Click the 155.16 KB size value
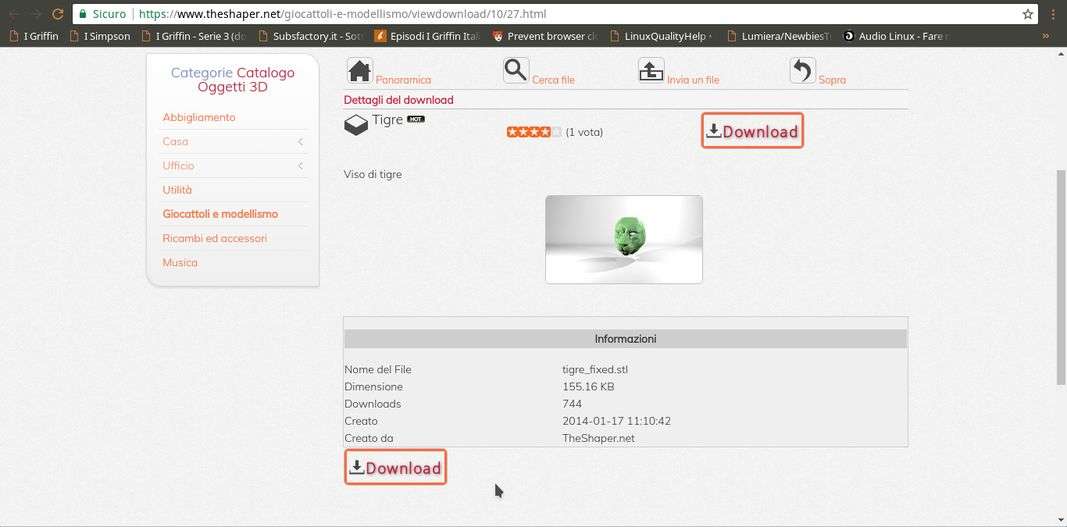1067x527 pixels. pos(588,387)
